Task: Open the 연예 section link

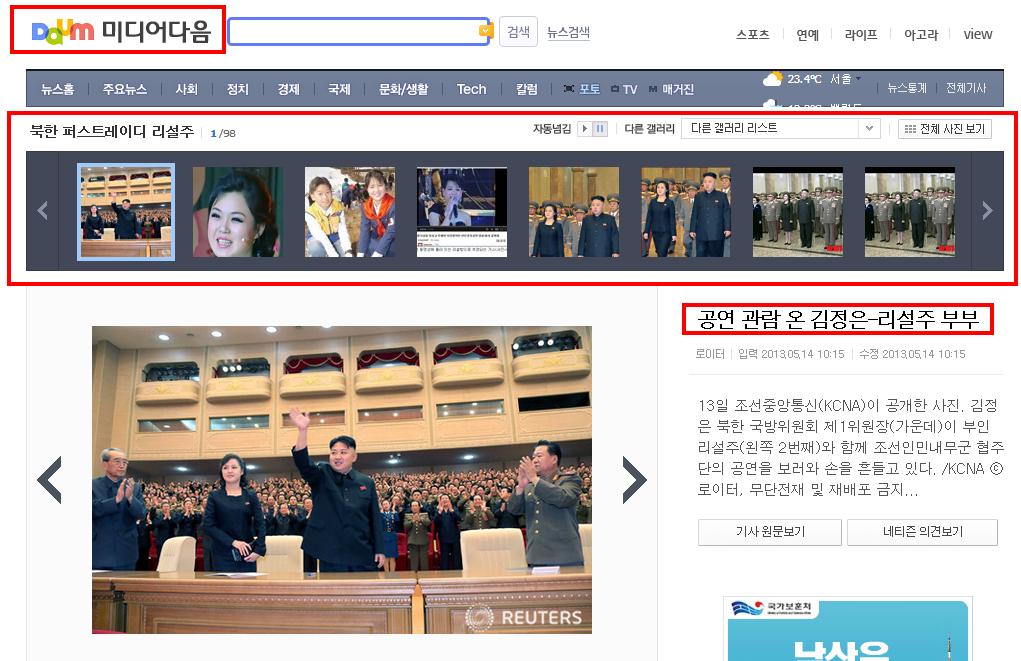Action: [807, 35]
